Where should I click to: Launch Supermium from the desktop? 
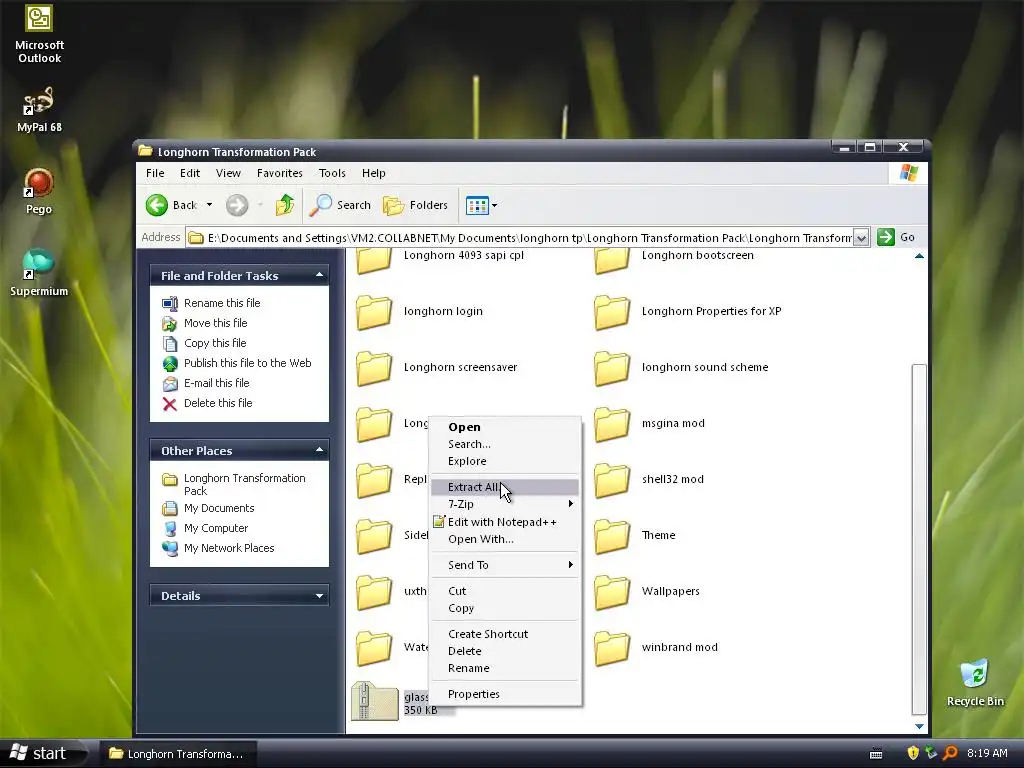39,273
